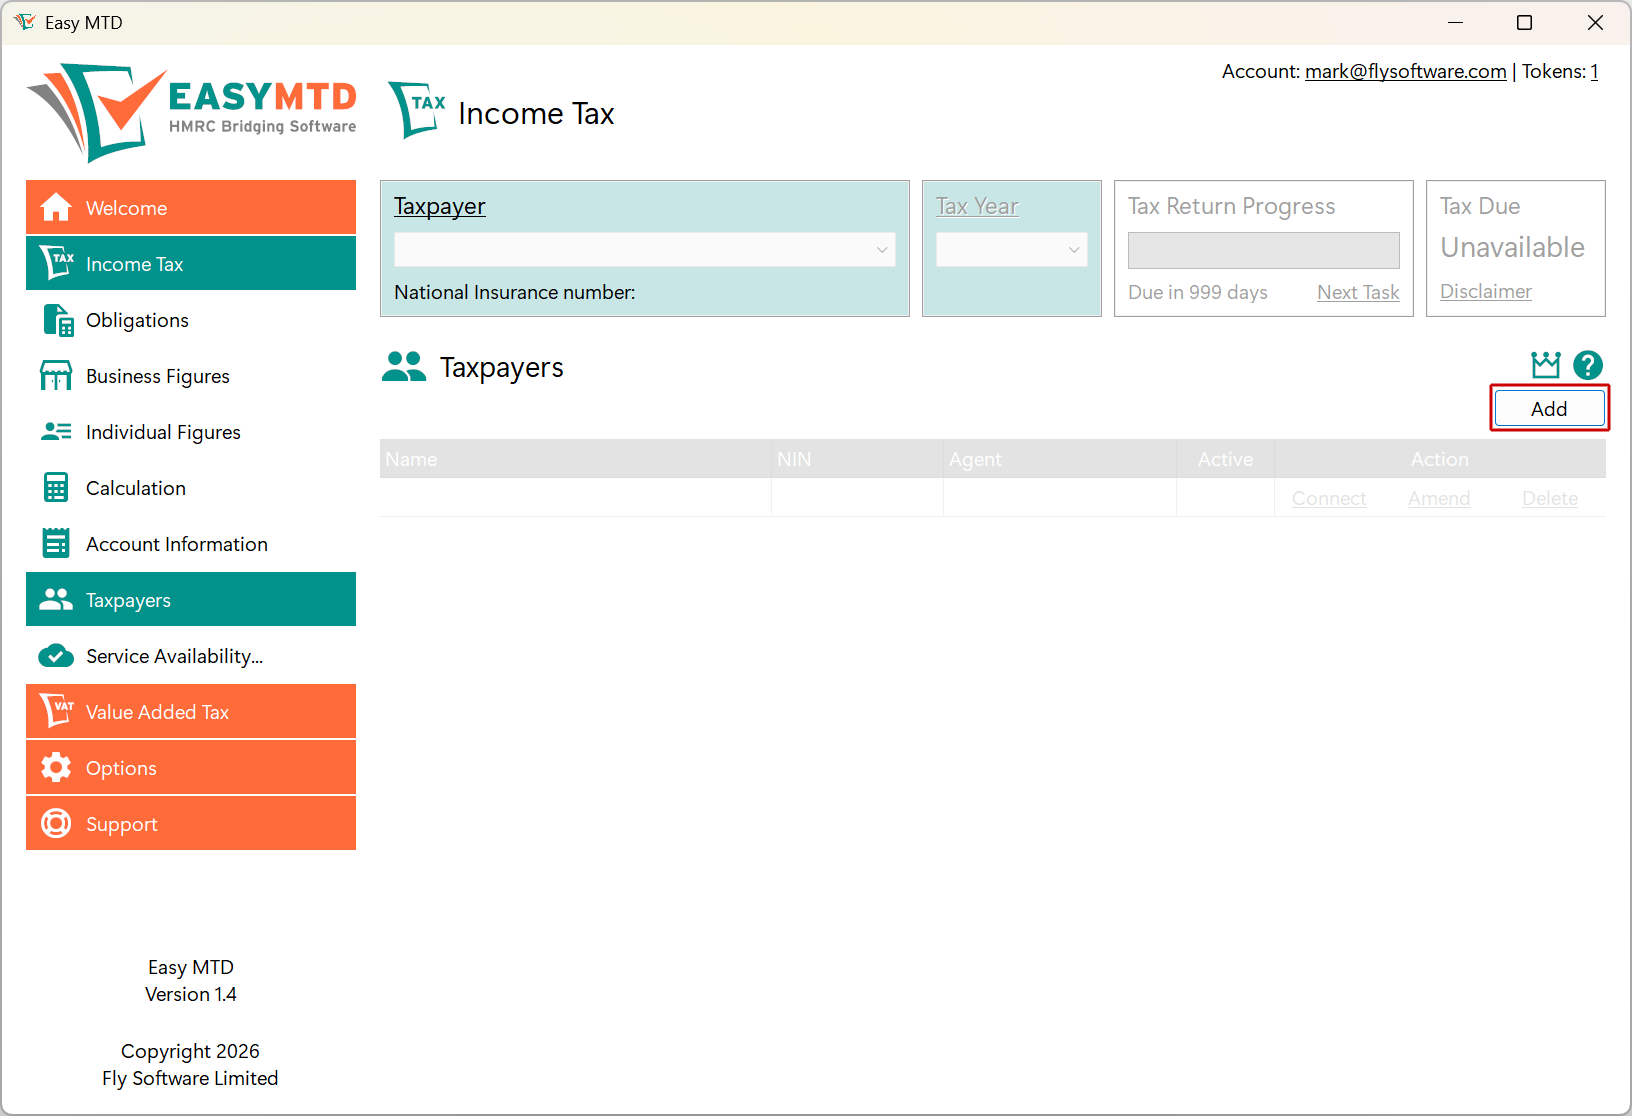Select Taxpayers in the sidebar
The height and width of the screenshot is (1116, 1632).
[x=191, y=599]
